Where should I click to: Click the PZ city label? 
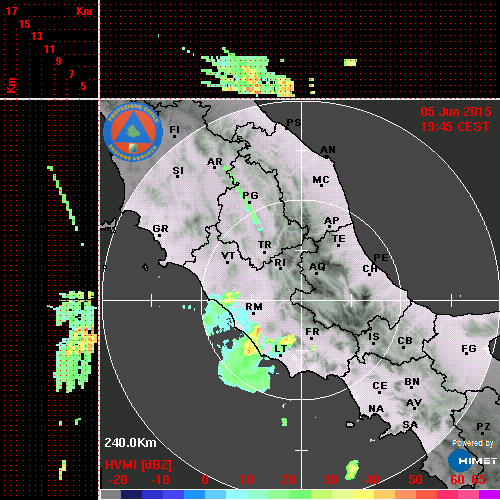pyautogui.click(x=483, y=427)
